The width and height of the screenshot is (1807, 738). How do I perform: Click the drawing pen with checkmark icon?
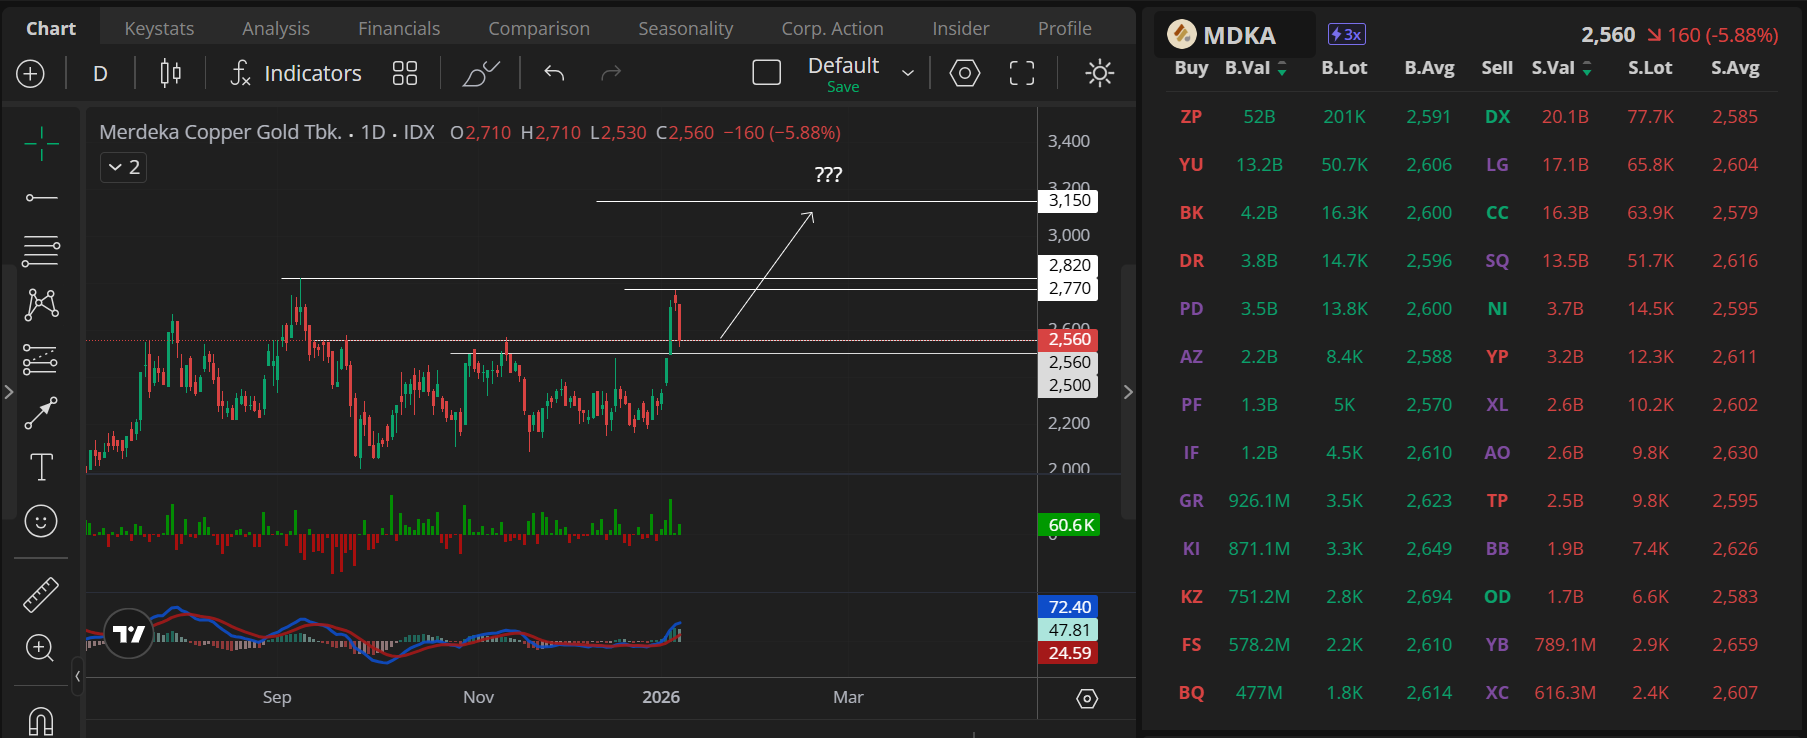pos(481,73)
